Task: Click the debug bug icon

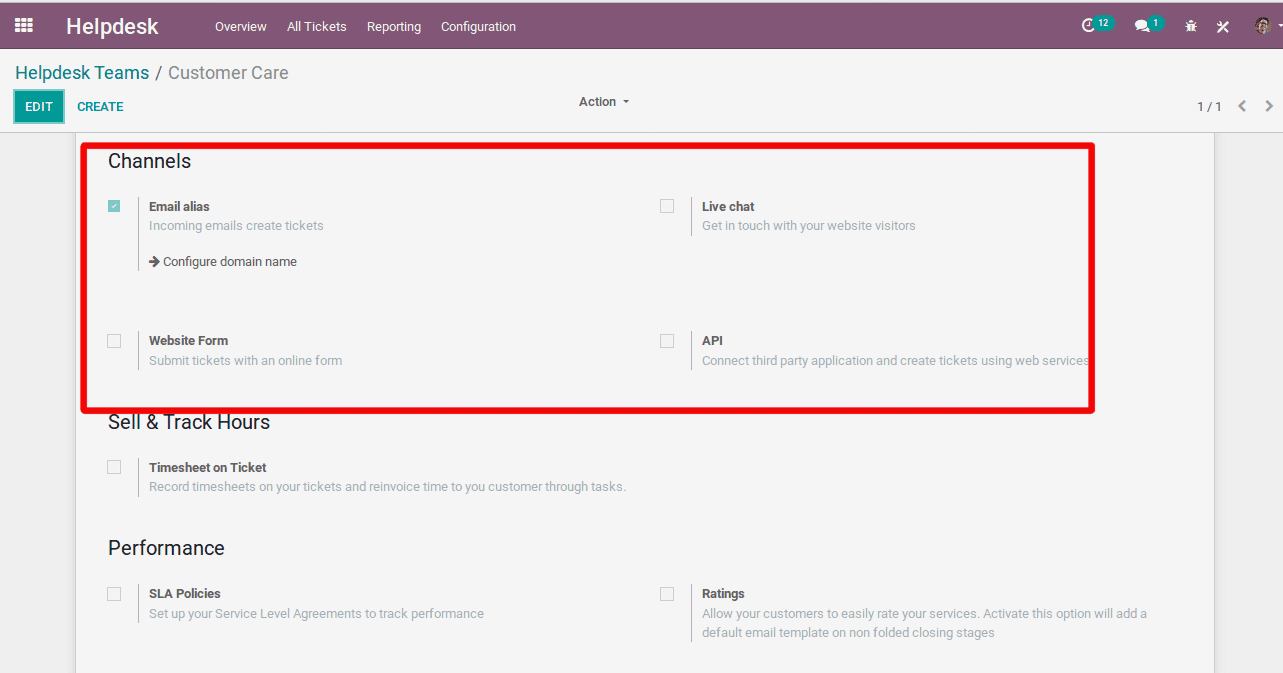Action: point(1191,26)
